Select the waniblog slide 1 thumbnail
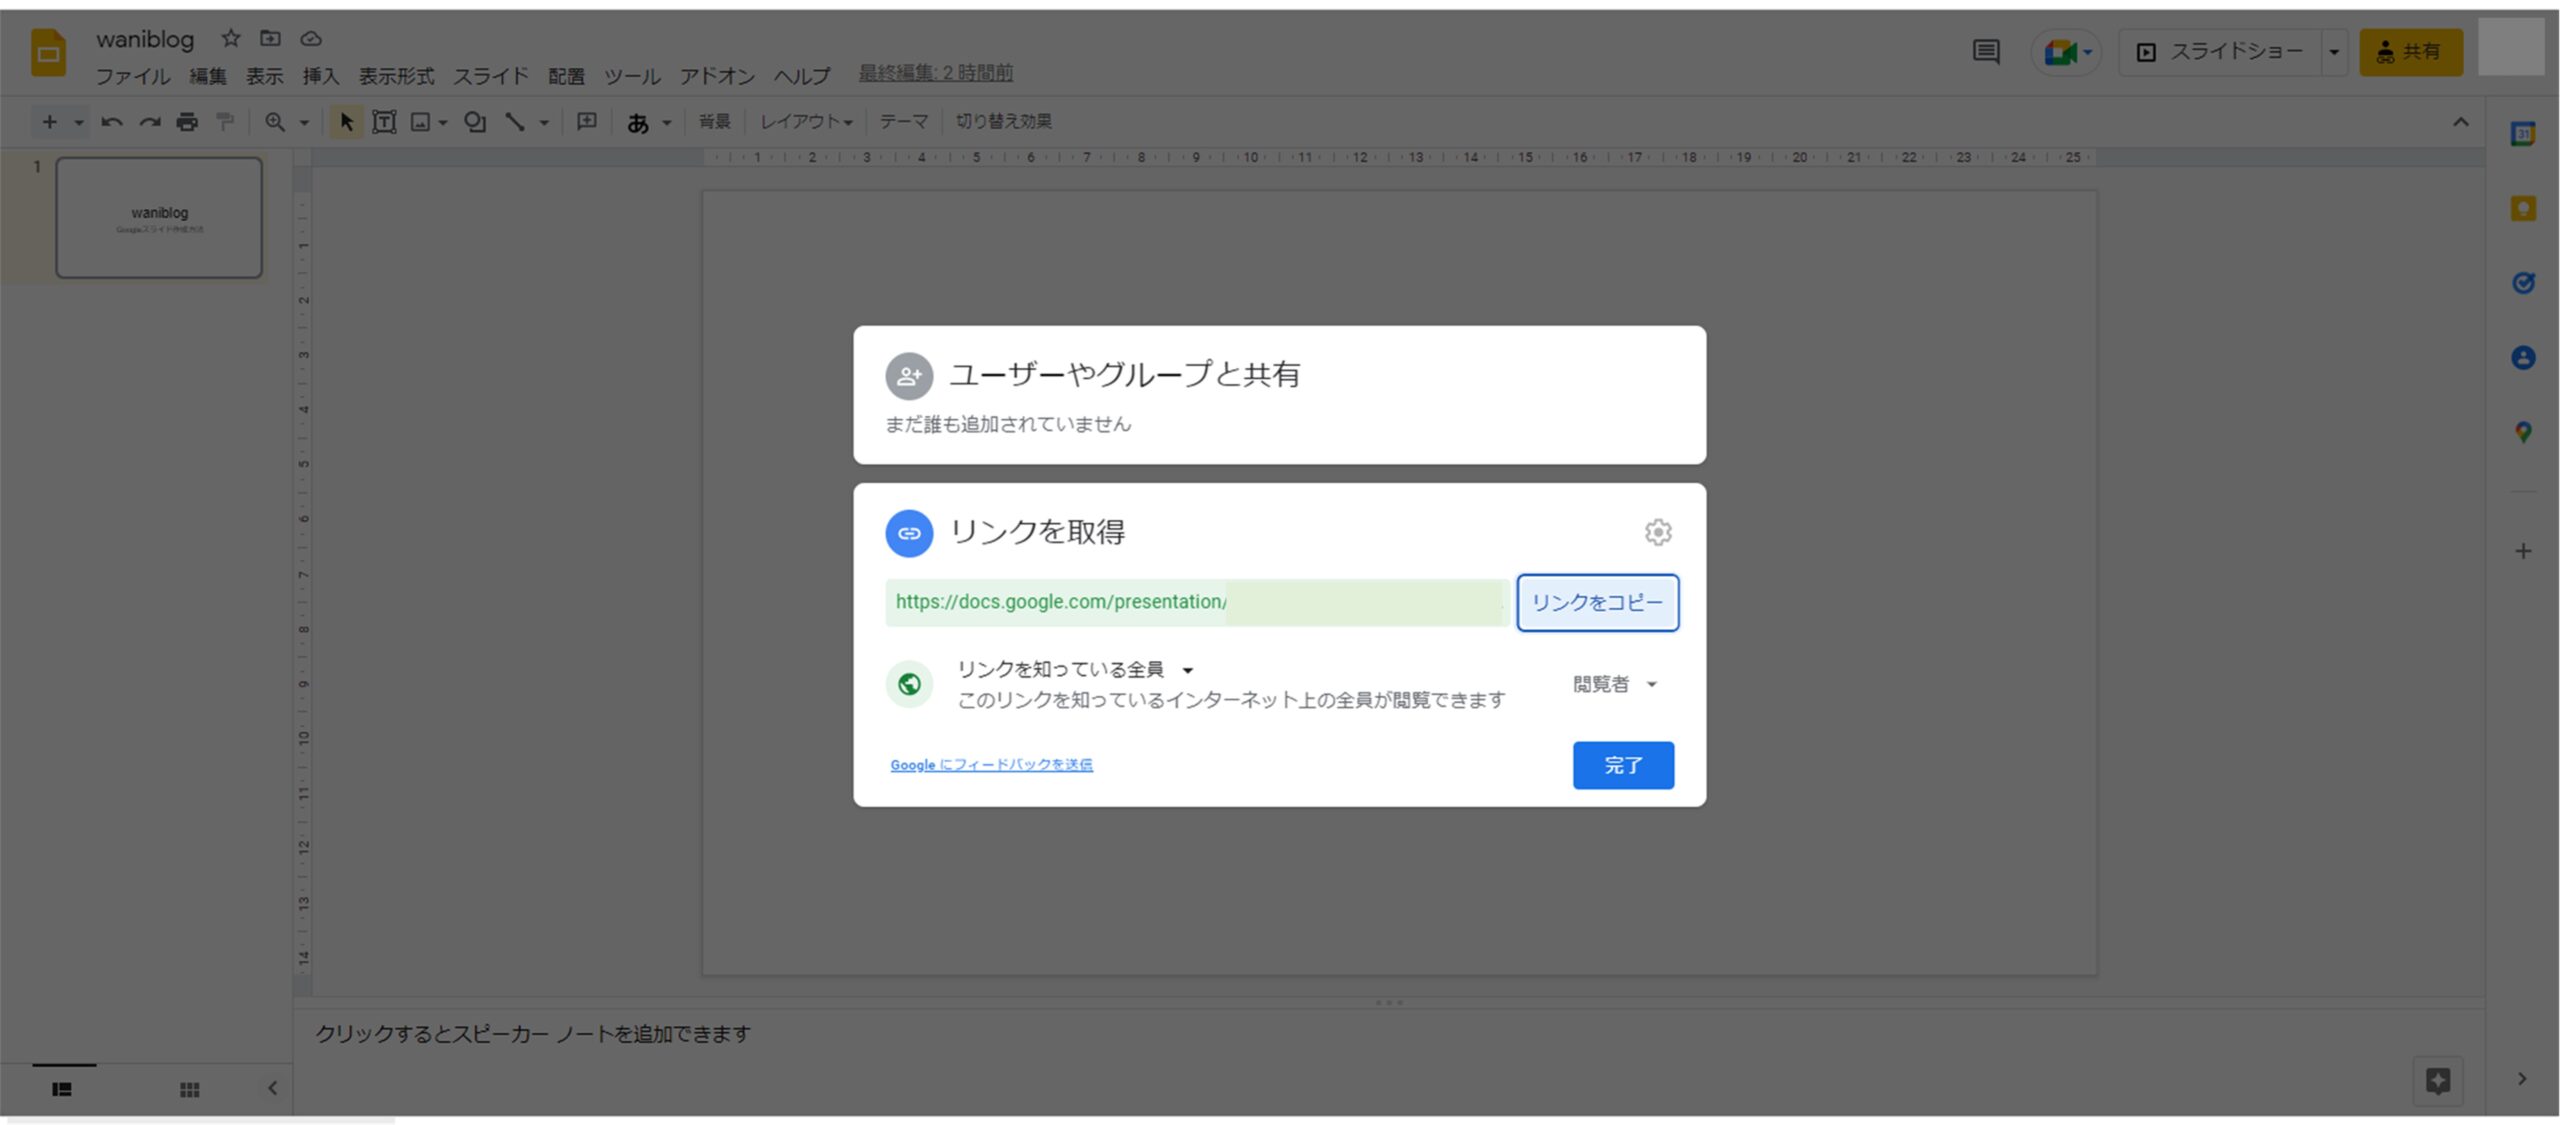The height and width of the screenshot is (1125, 2560). tap(159, 217)
